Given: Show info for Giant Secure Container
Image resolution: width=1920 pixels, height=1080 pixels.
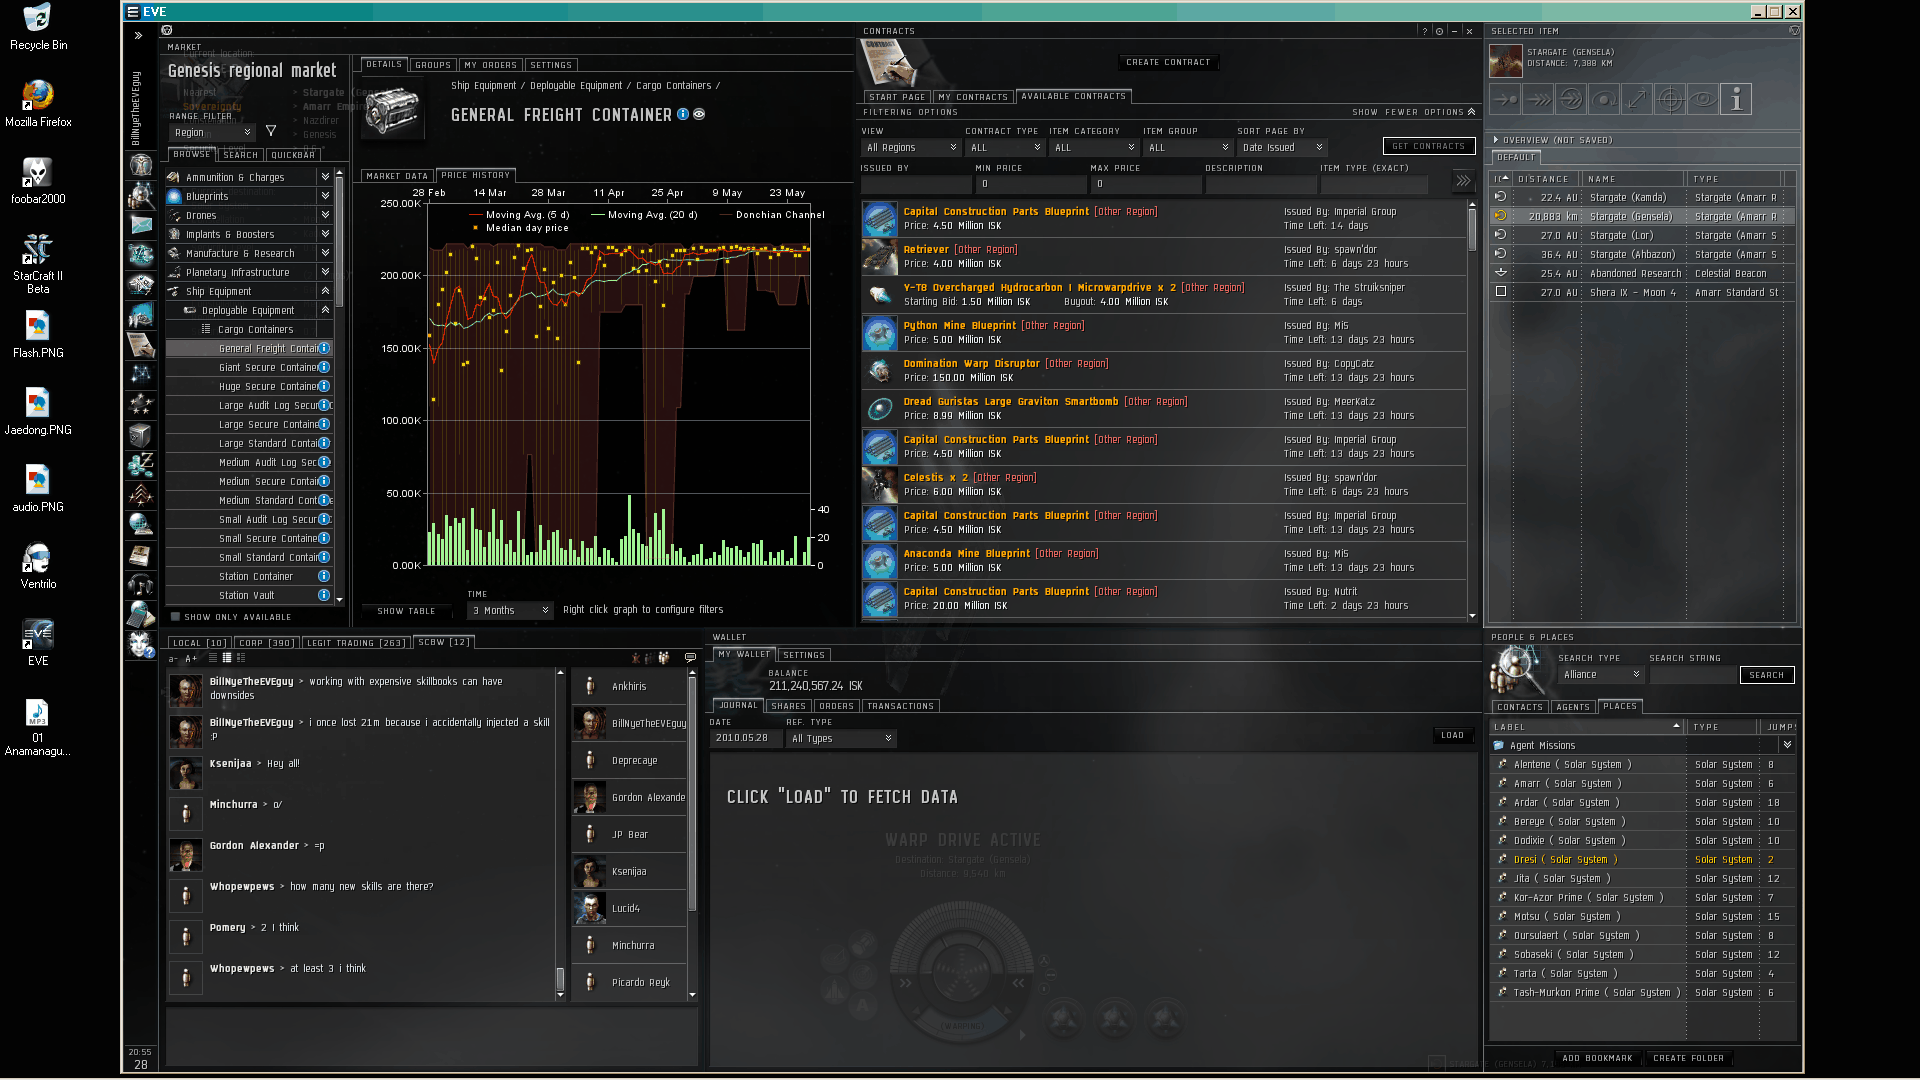Looking at the screenshot, I should (x=324, y=367).
